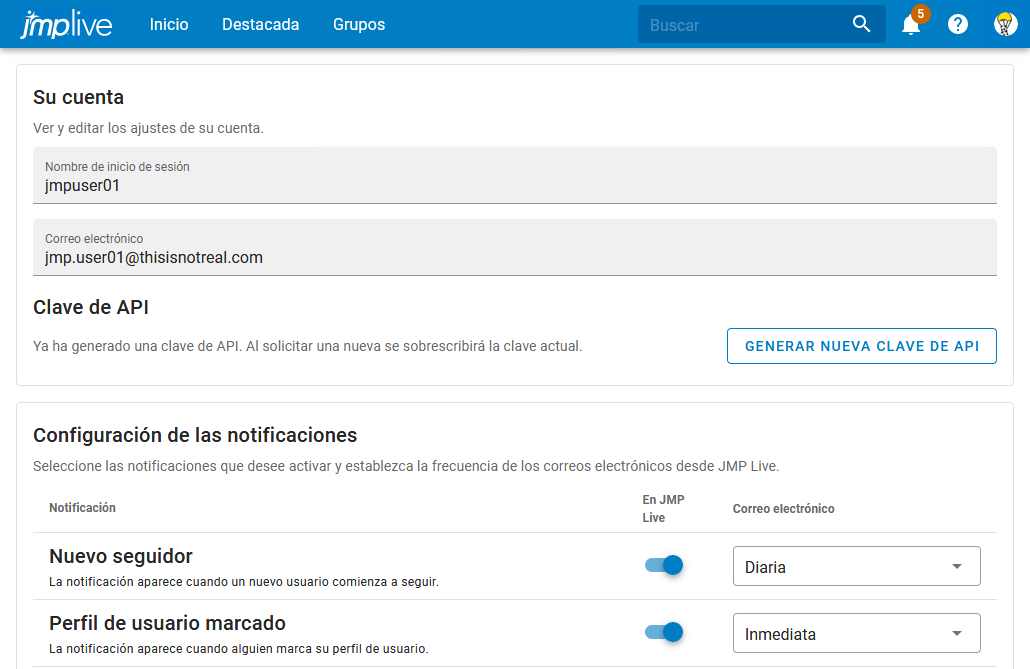Click the JMP Live logo
This screenshot has height=669, width=1030.
pos(66,24)
